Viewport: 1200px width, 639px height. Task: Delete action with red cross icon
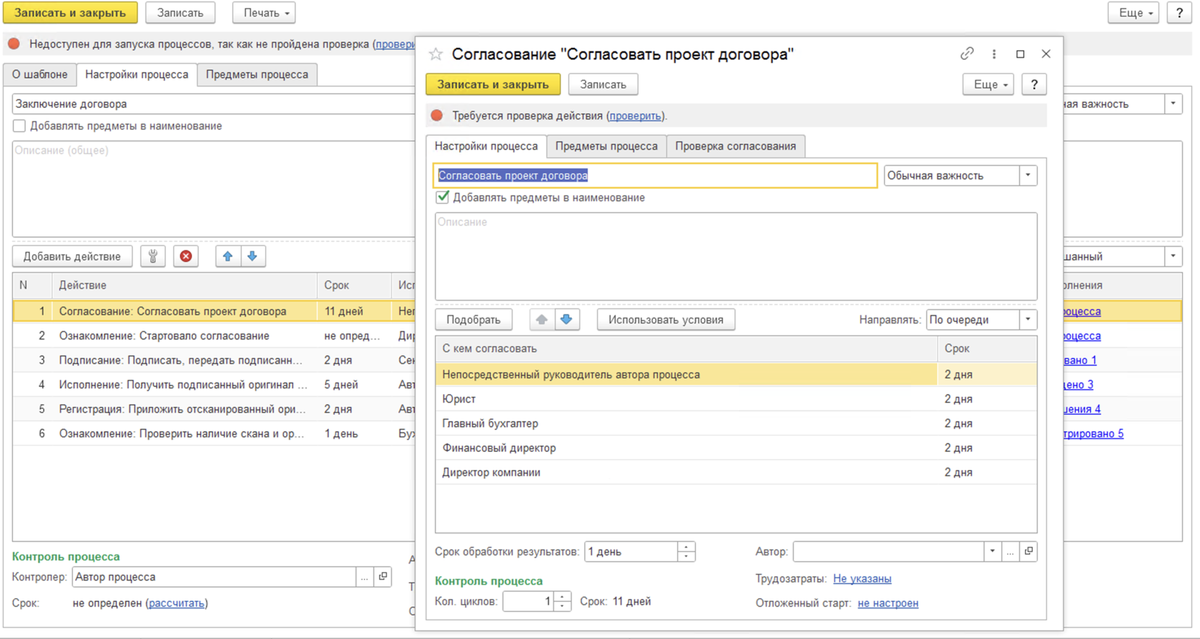pyautogui.click(x=186, y=256)
